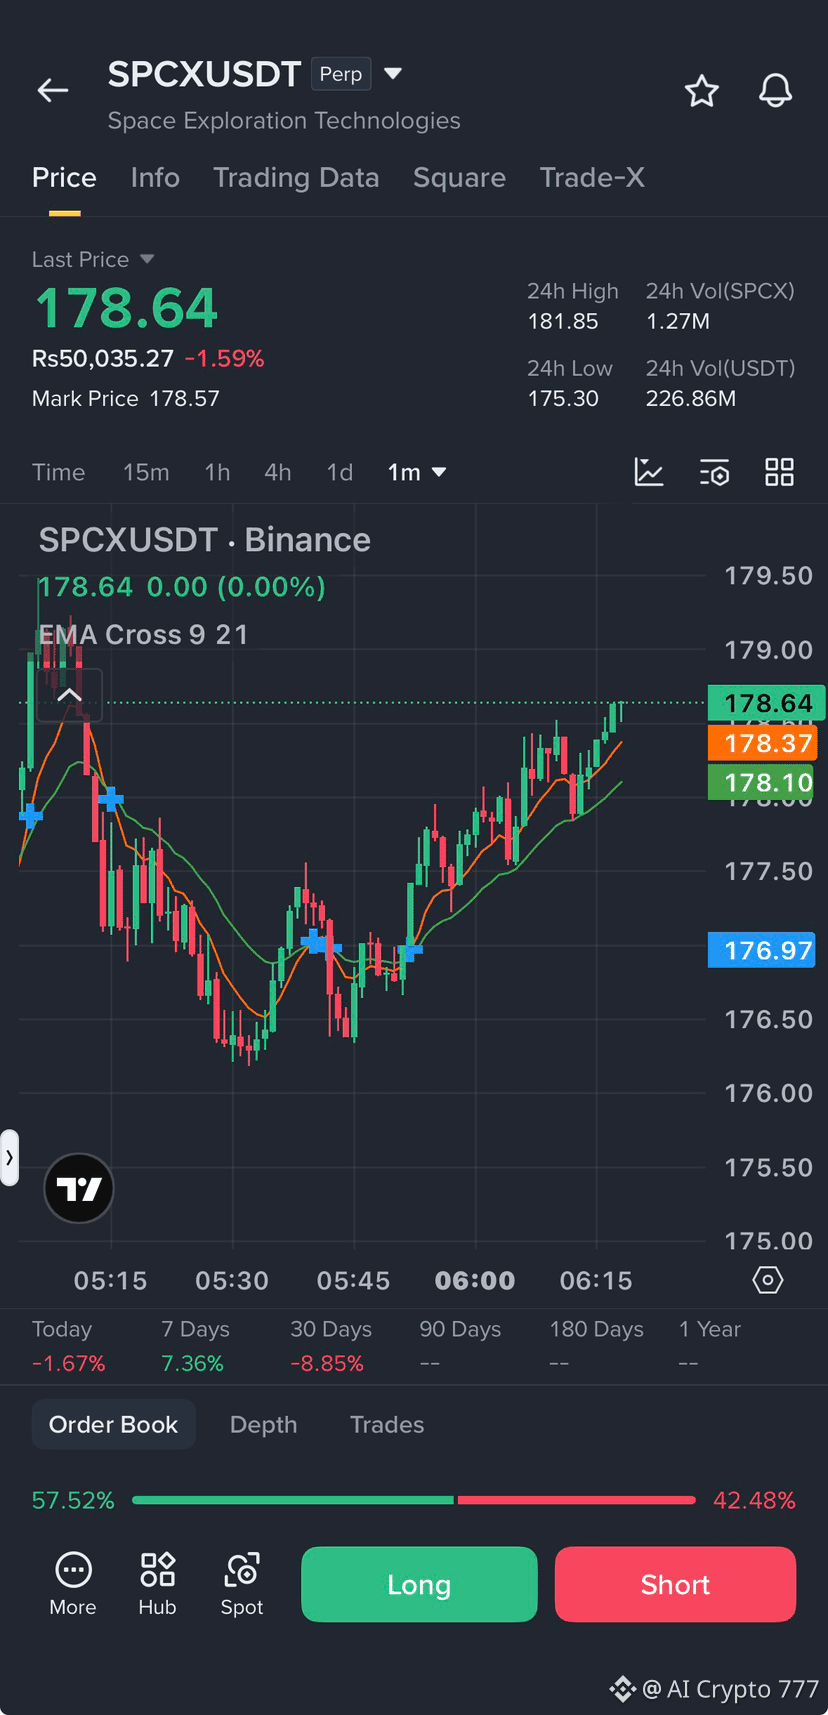Select the 15m interval

click(x=146, y=472)
